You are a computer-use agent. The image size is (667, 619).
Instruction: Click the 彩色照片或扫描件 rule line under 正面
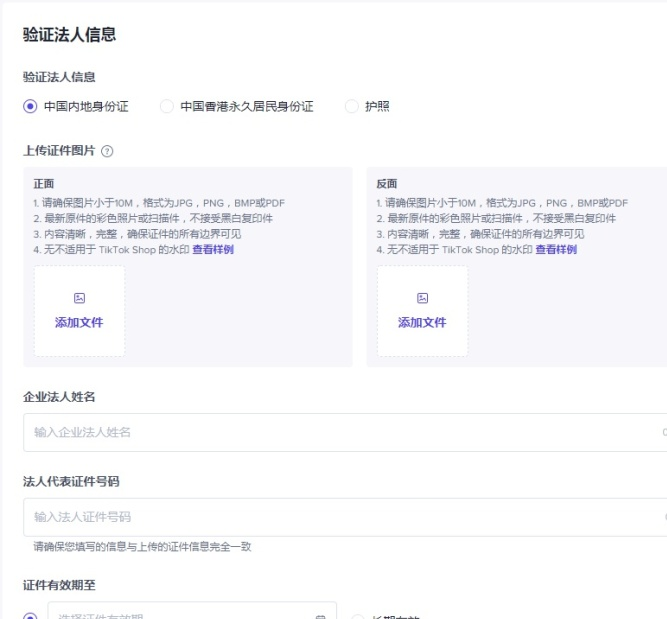[x=153, y=218]
